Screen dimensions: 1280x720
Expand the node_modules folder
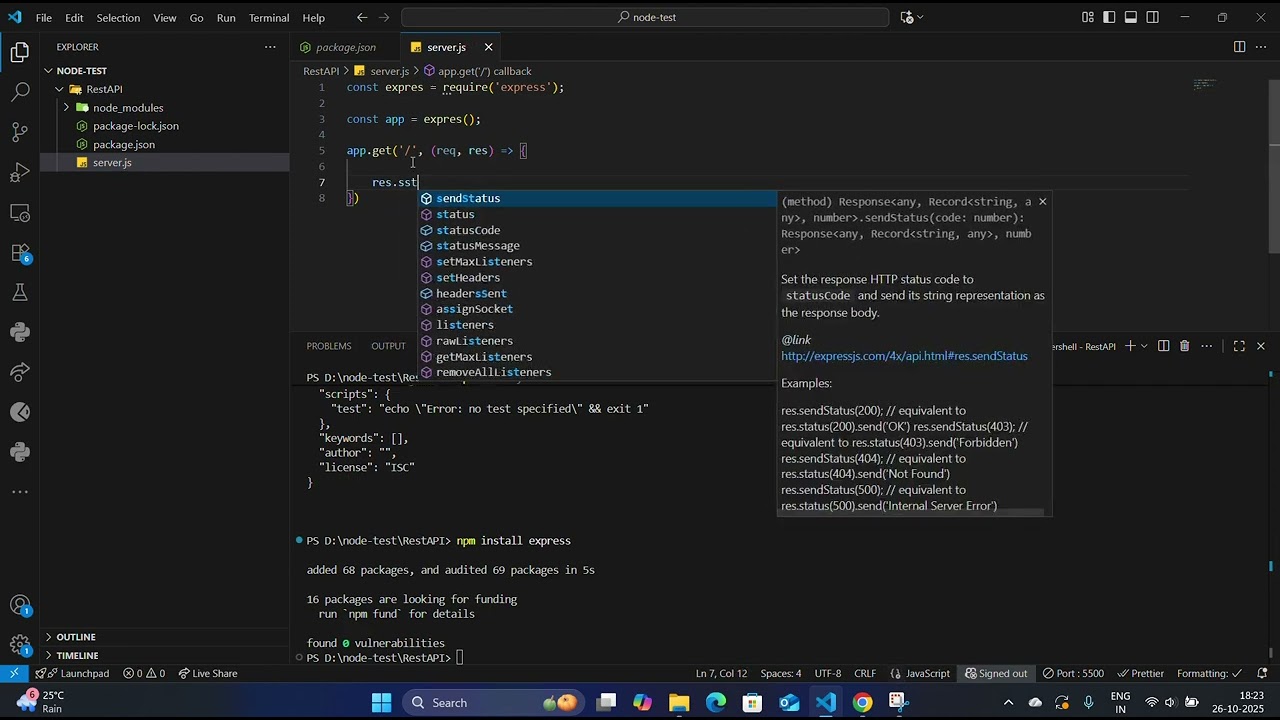click(x=67, y=107)
